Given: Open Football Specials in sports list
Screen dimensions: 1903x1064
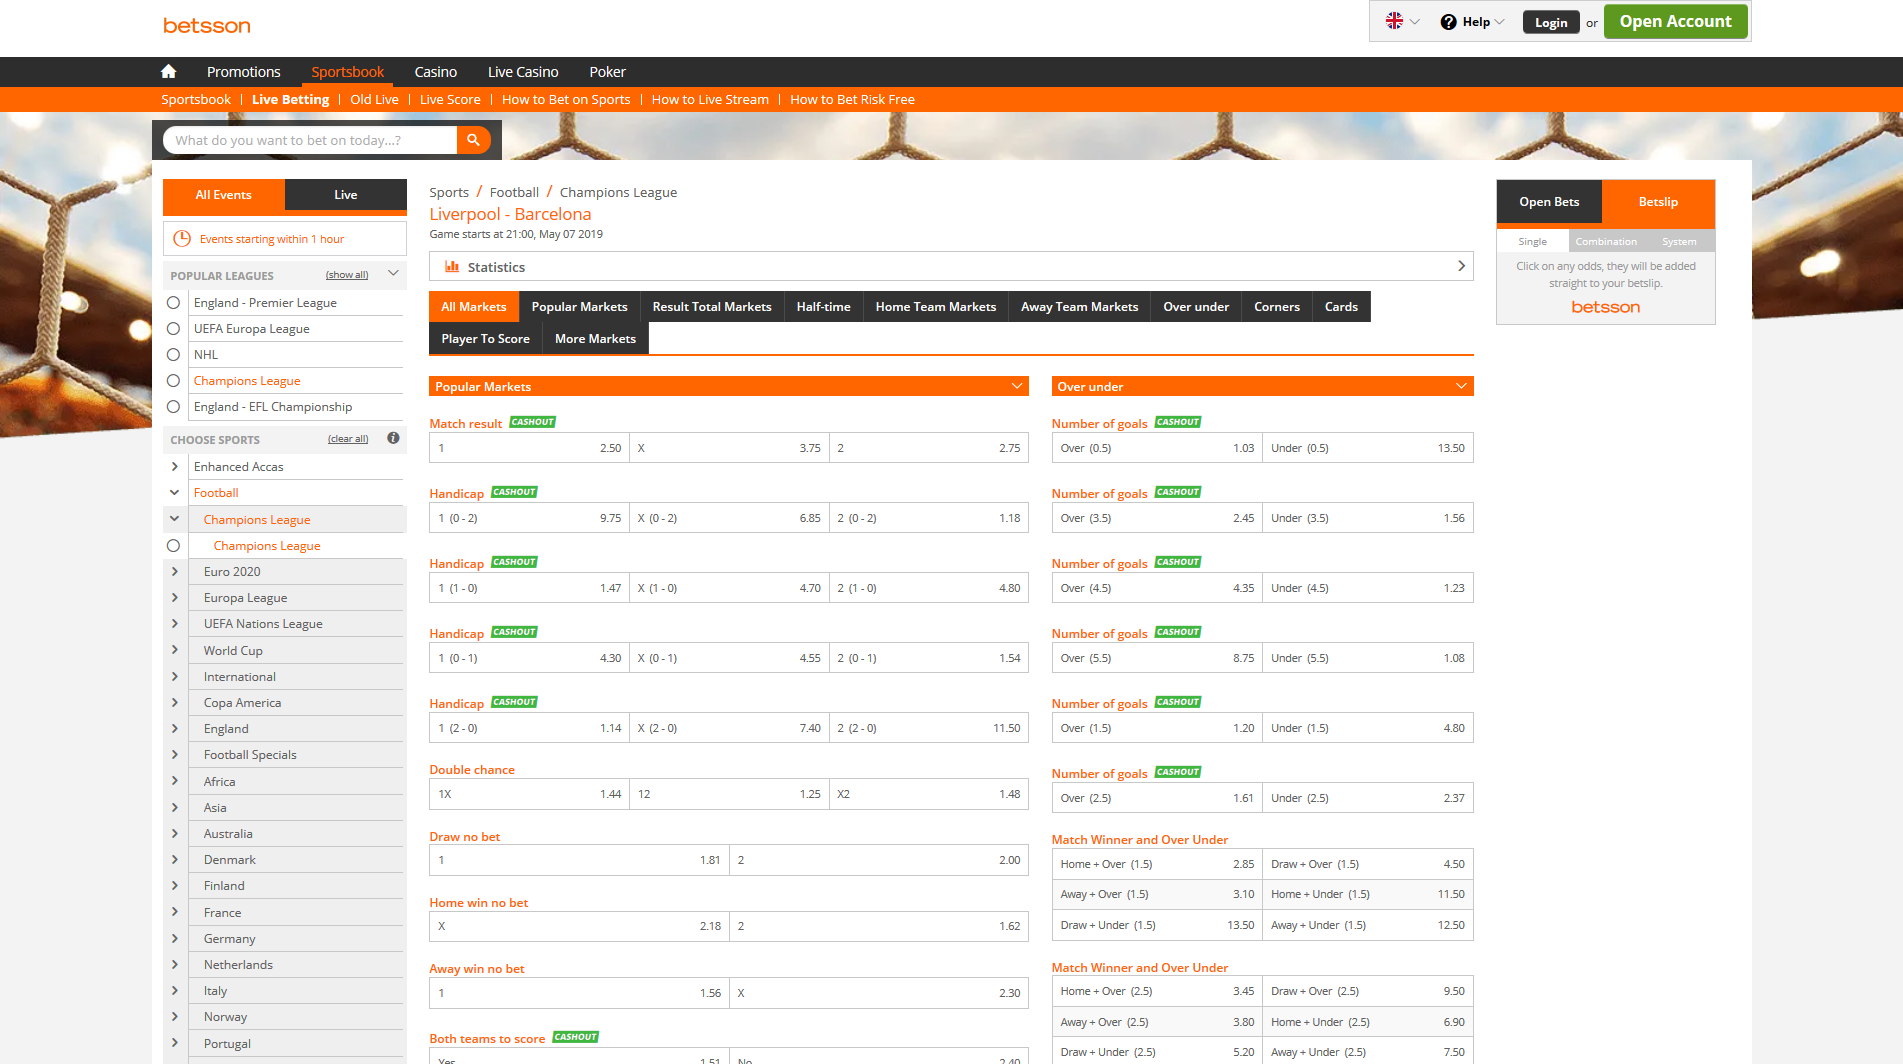Looking at the screenshot, I should 250,755.
